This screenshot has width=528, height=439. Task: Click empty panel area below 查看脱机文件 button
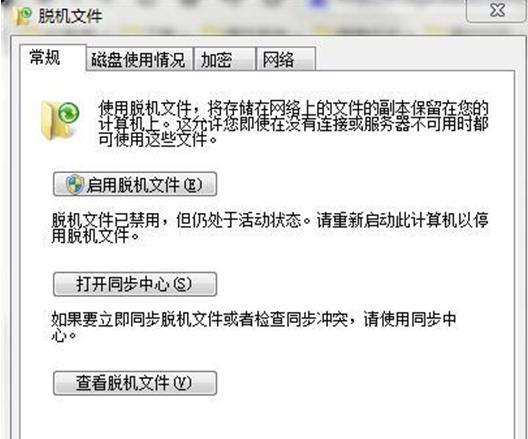[x=266, y=417]
